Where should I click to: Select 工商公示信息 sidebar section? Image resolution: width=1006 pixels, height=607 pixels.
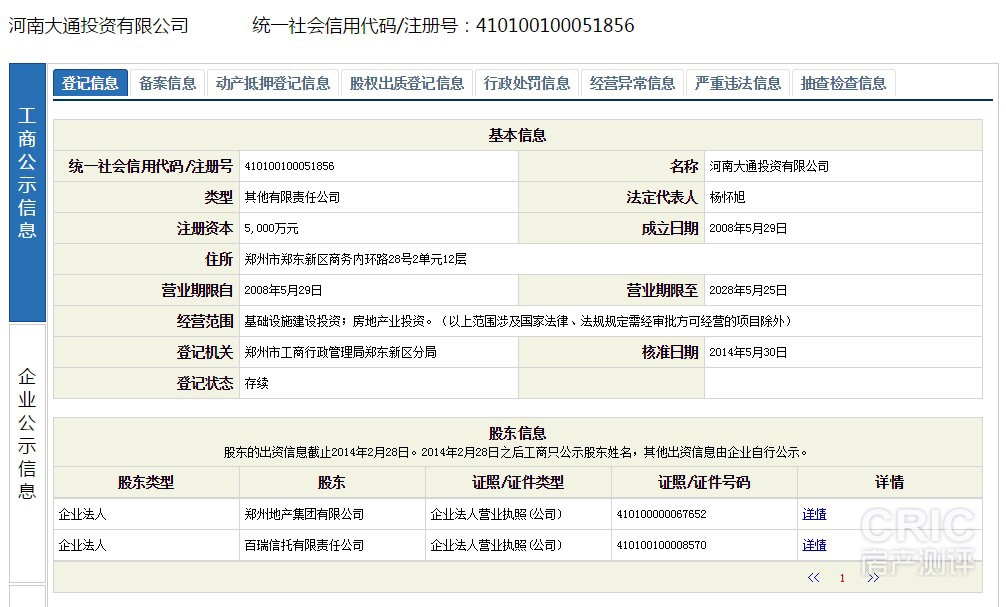[27, 192]
